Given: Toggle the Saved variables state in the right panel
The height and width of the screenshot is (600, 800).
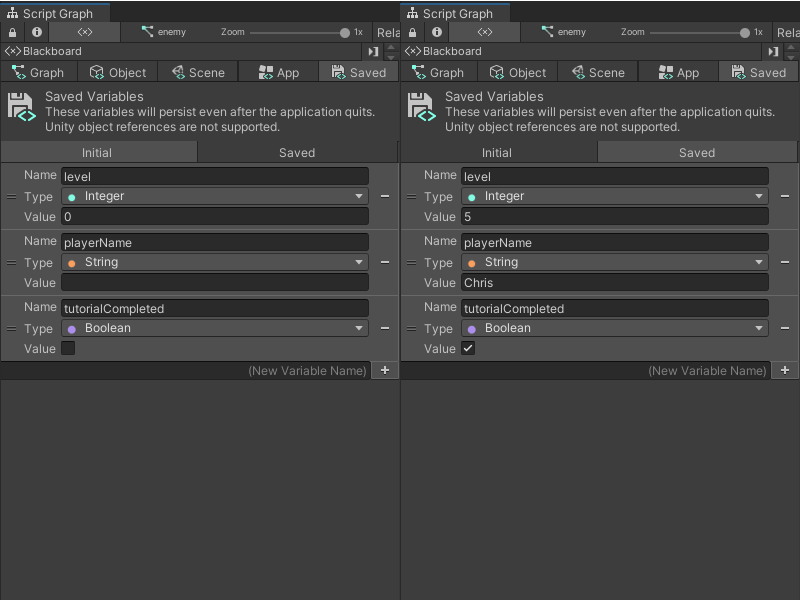Looking at the screenshot, I should coord(697,152).
